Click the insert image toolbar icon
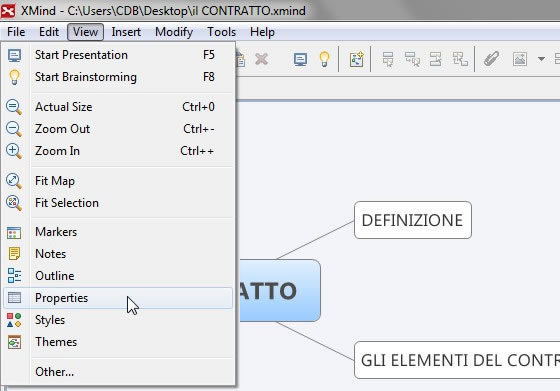 pyautogui.click(x=520, y=59)
